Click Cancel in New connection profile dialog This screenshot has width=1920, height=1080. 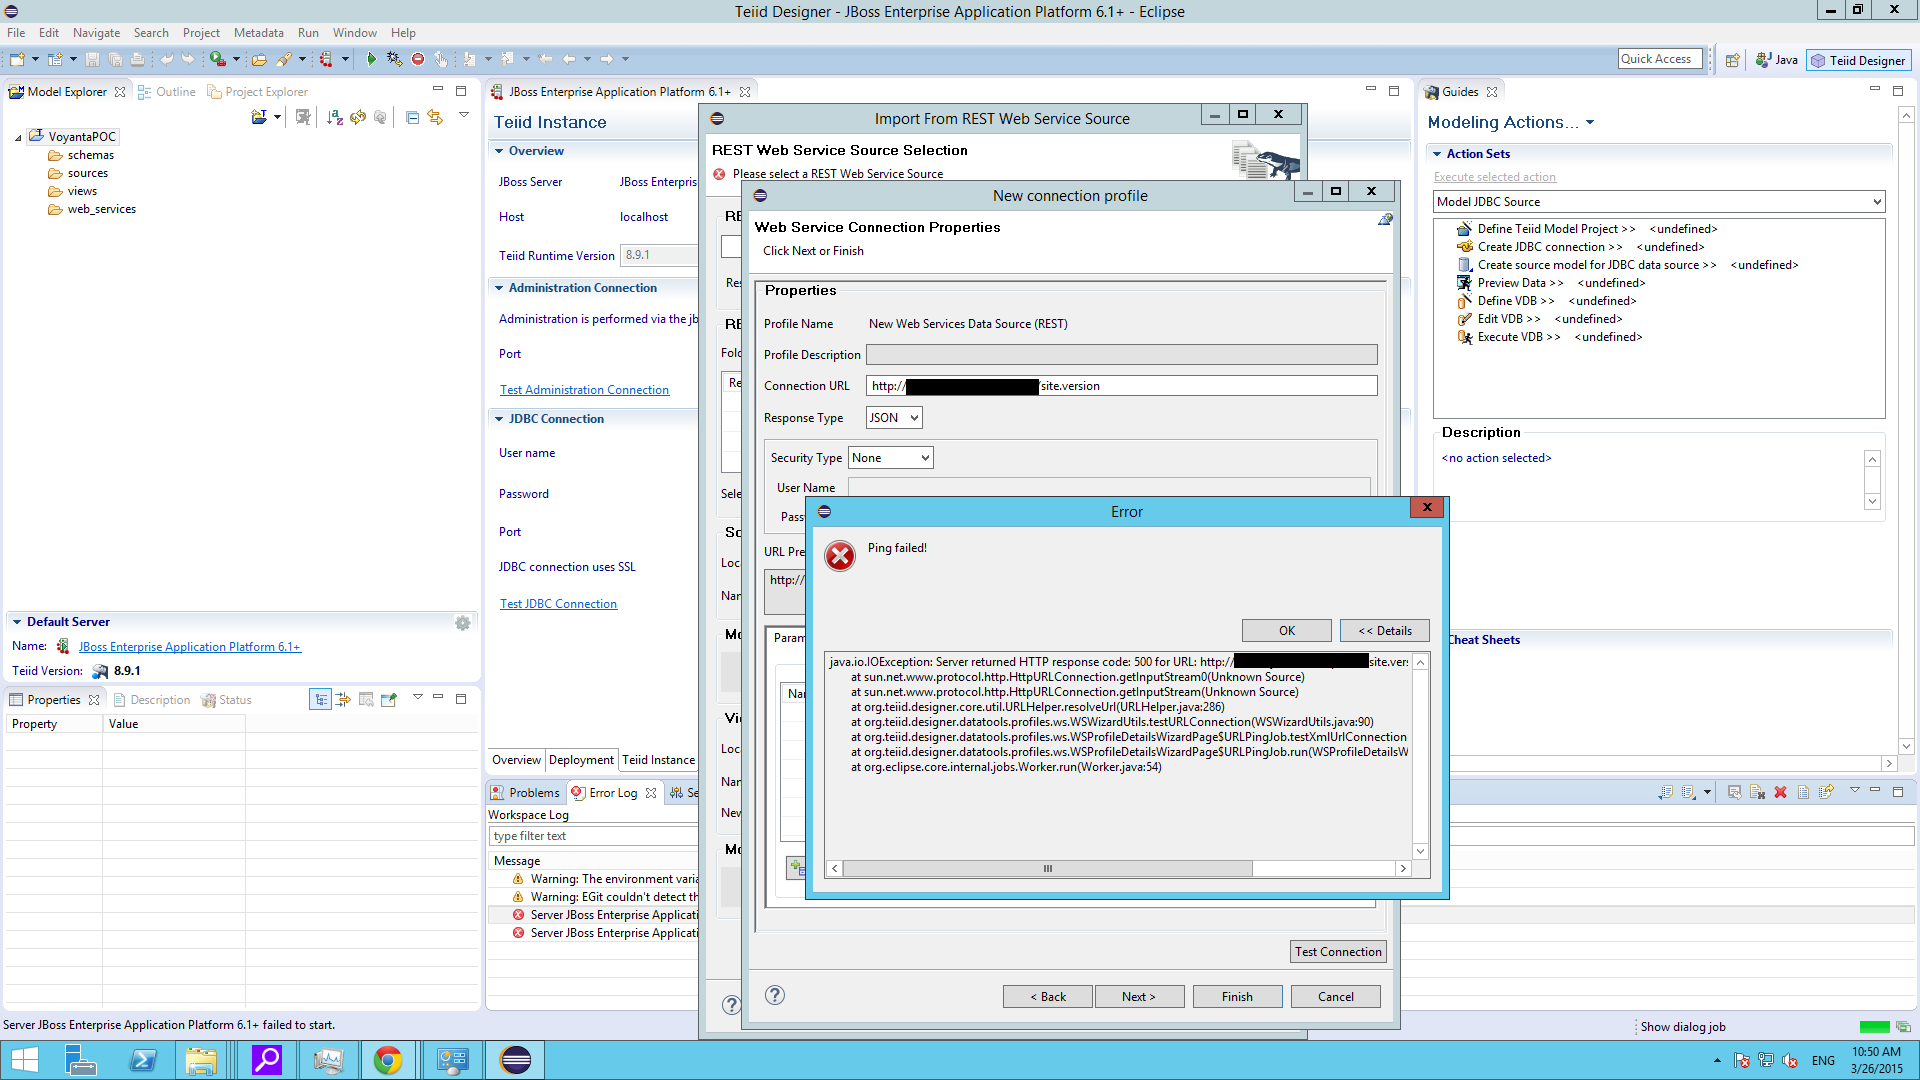point(1336,997)
